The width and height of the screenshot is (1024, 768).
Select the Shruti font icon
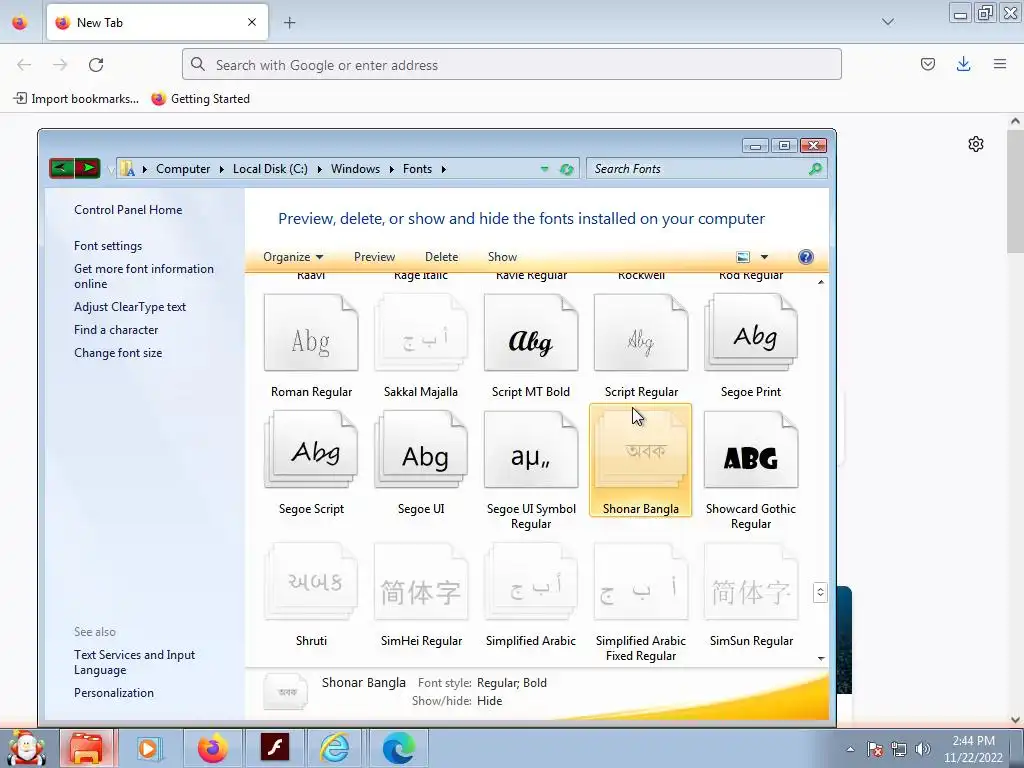(x=311, y=581)
